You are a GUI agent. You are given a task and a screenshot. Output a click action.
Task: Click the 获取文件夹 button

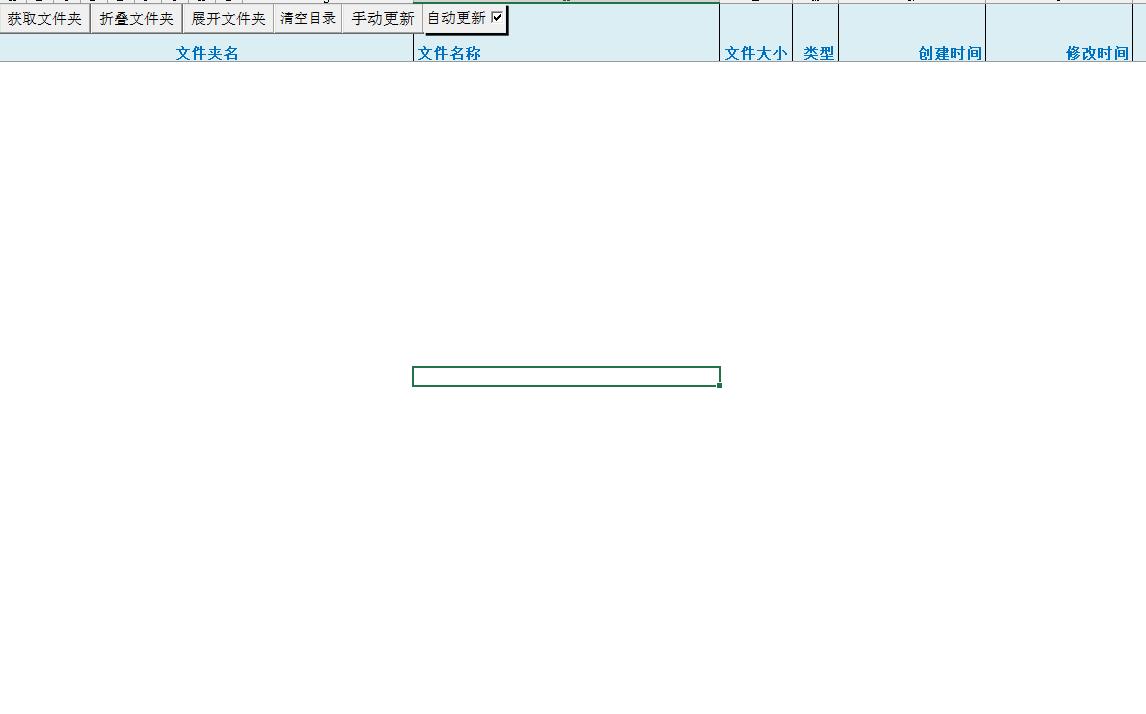pos(45,19)
